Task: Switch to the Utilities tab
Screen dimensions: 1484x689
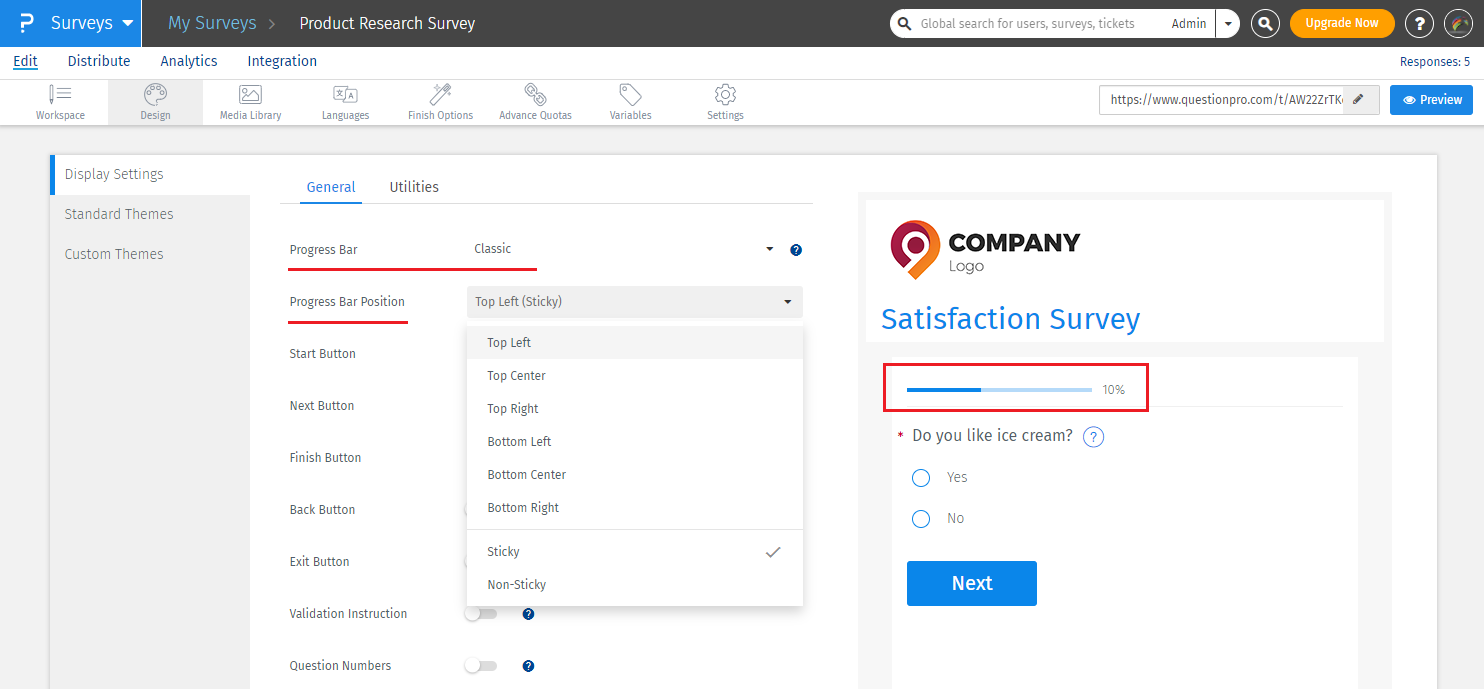Action: [x=413, y=186]
